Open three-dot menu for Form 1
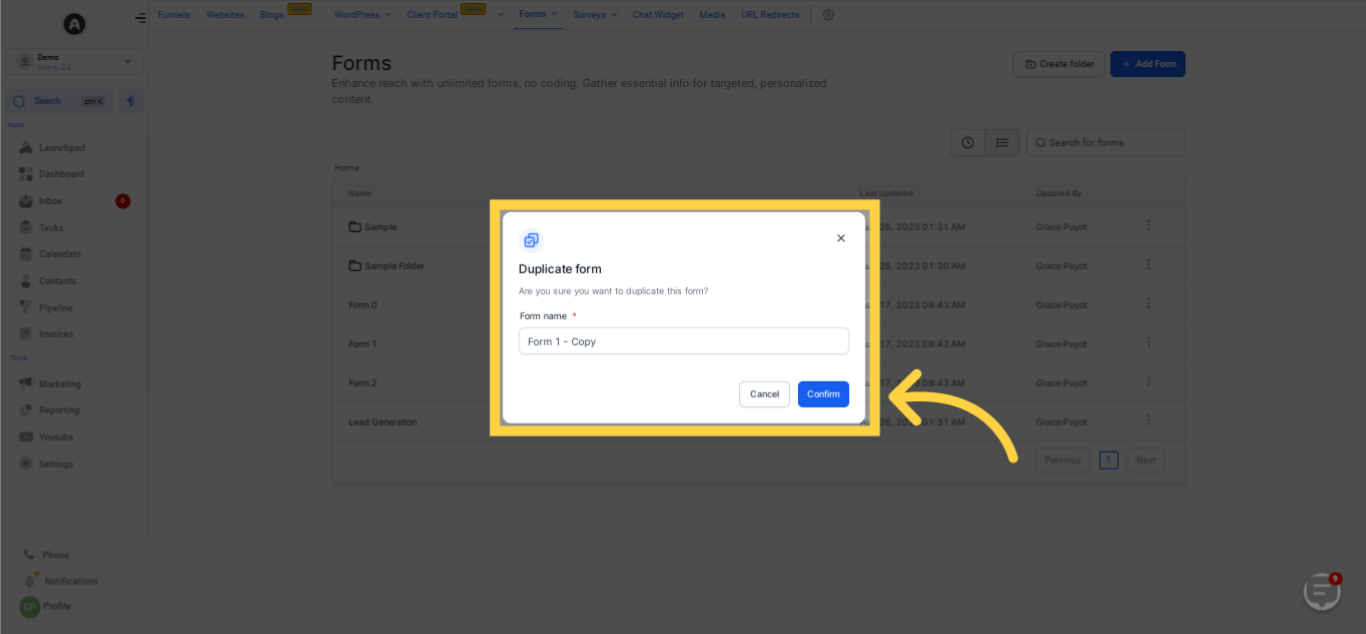Viewport: 1366px width, 634px height. [x=1149, y=343]
